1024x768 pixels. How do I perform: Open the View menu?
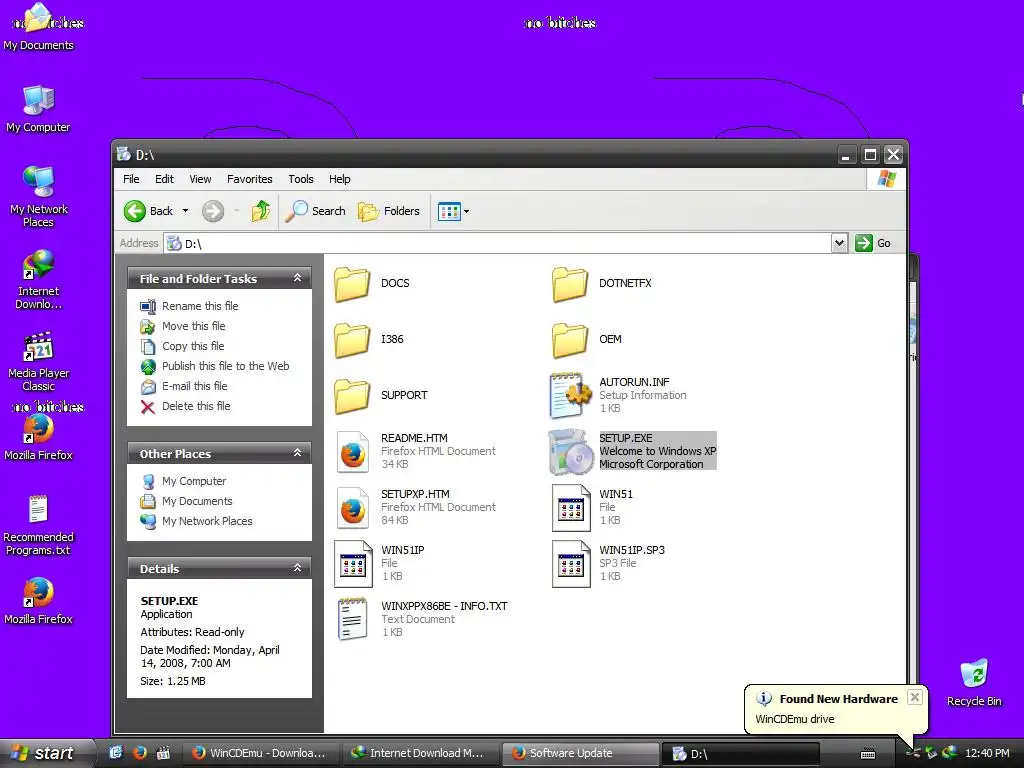click(200, 179)
